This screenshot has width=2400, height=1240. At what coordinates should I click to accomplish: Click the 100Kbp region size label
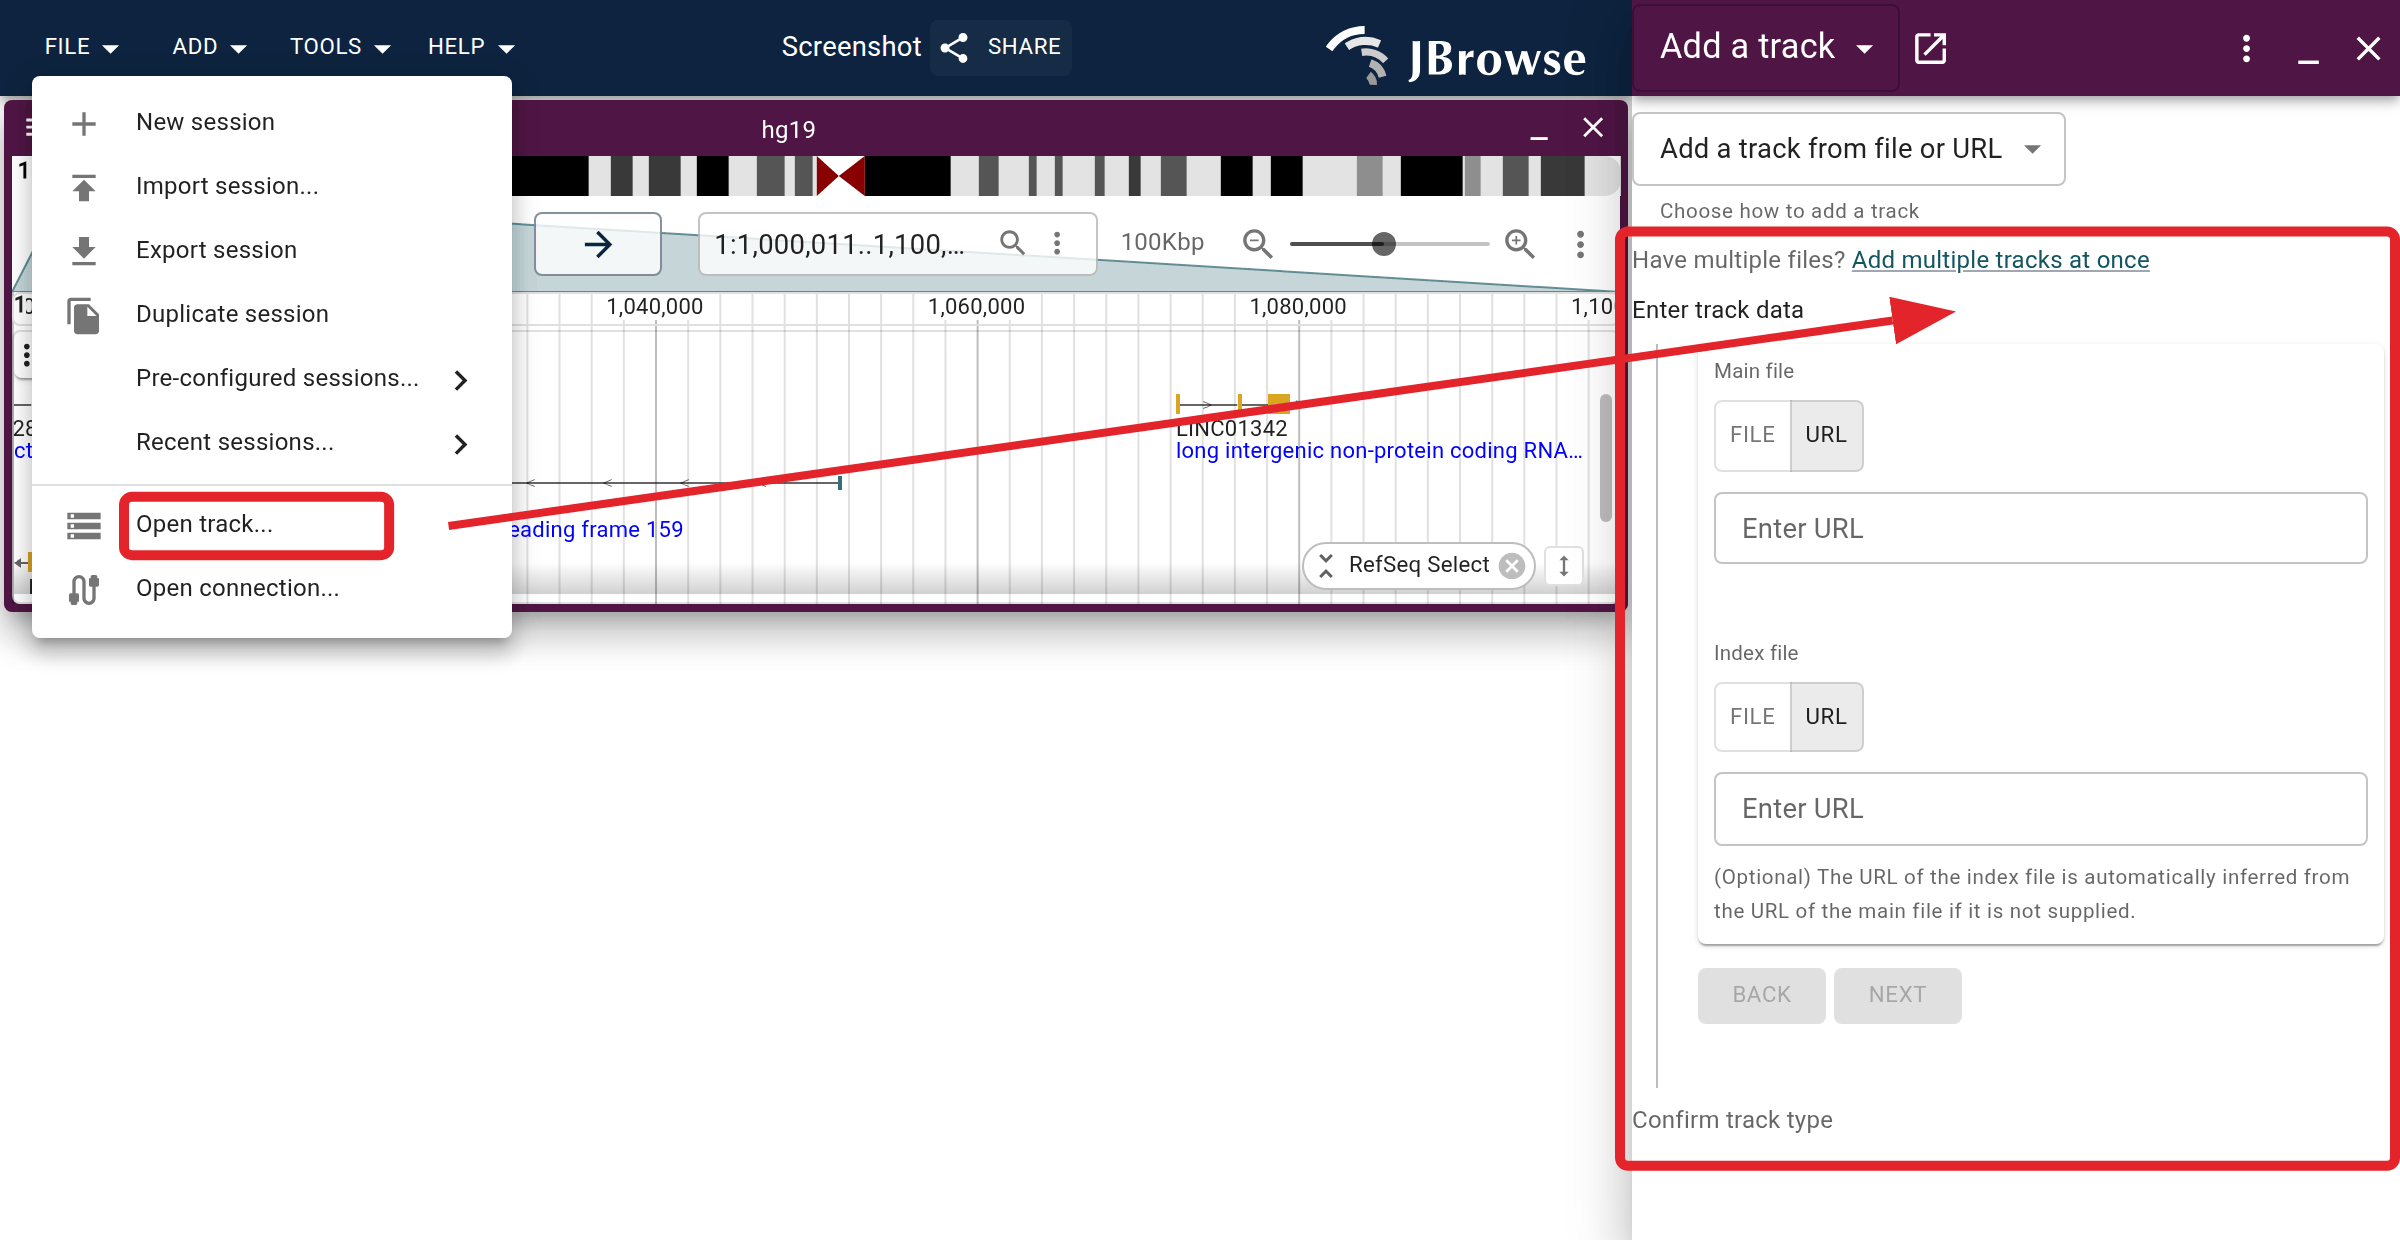1162,243
